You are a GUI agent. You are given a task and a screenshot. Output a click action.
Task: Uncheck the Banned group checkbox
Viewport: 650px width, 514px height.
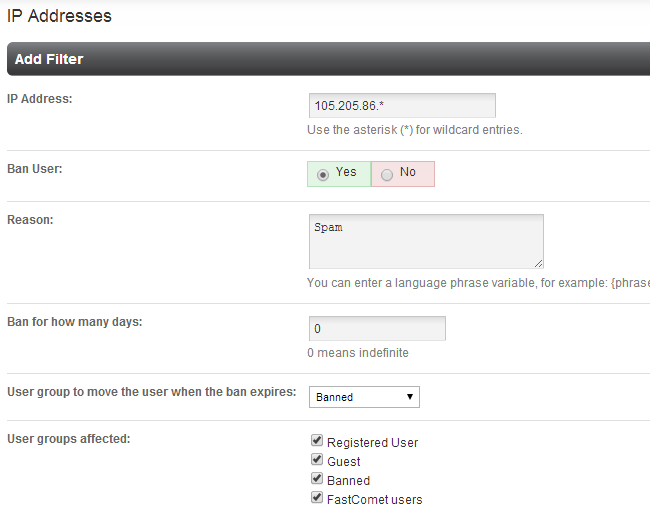click(317, 478)
